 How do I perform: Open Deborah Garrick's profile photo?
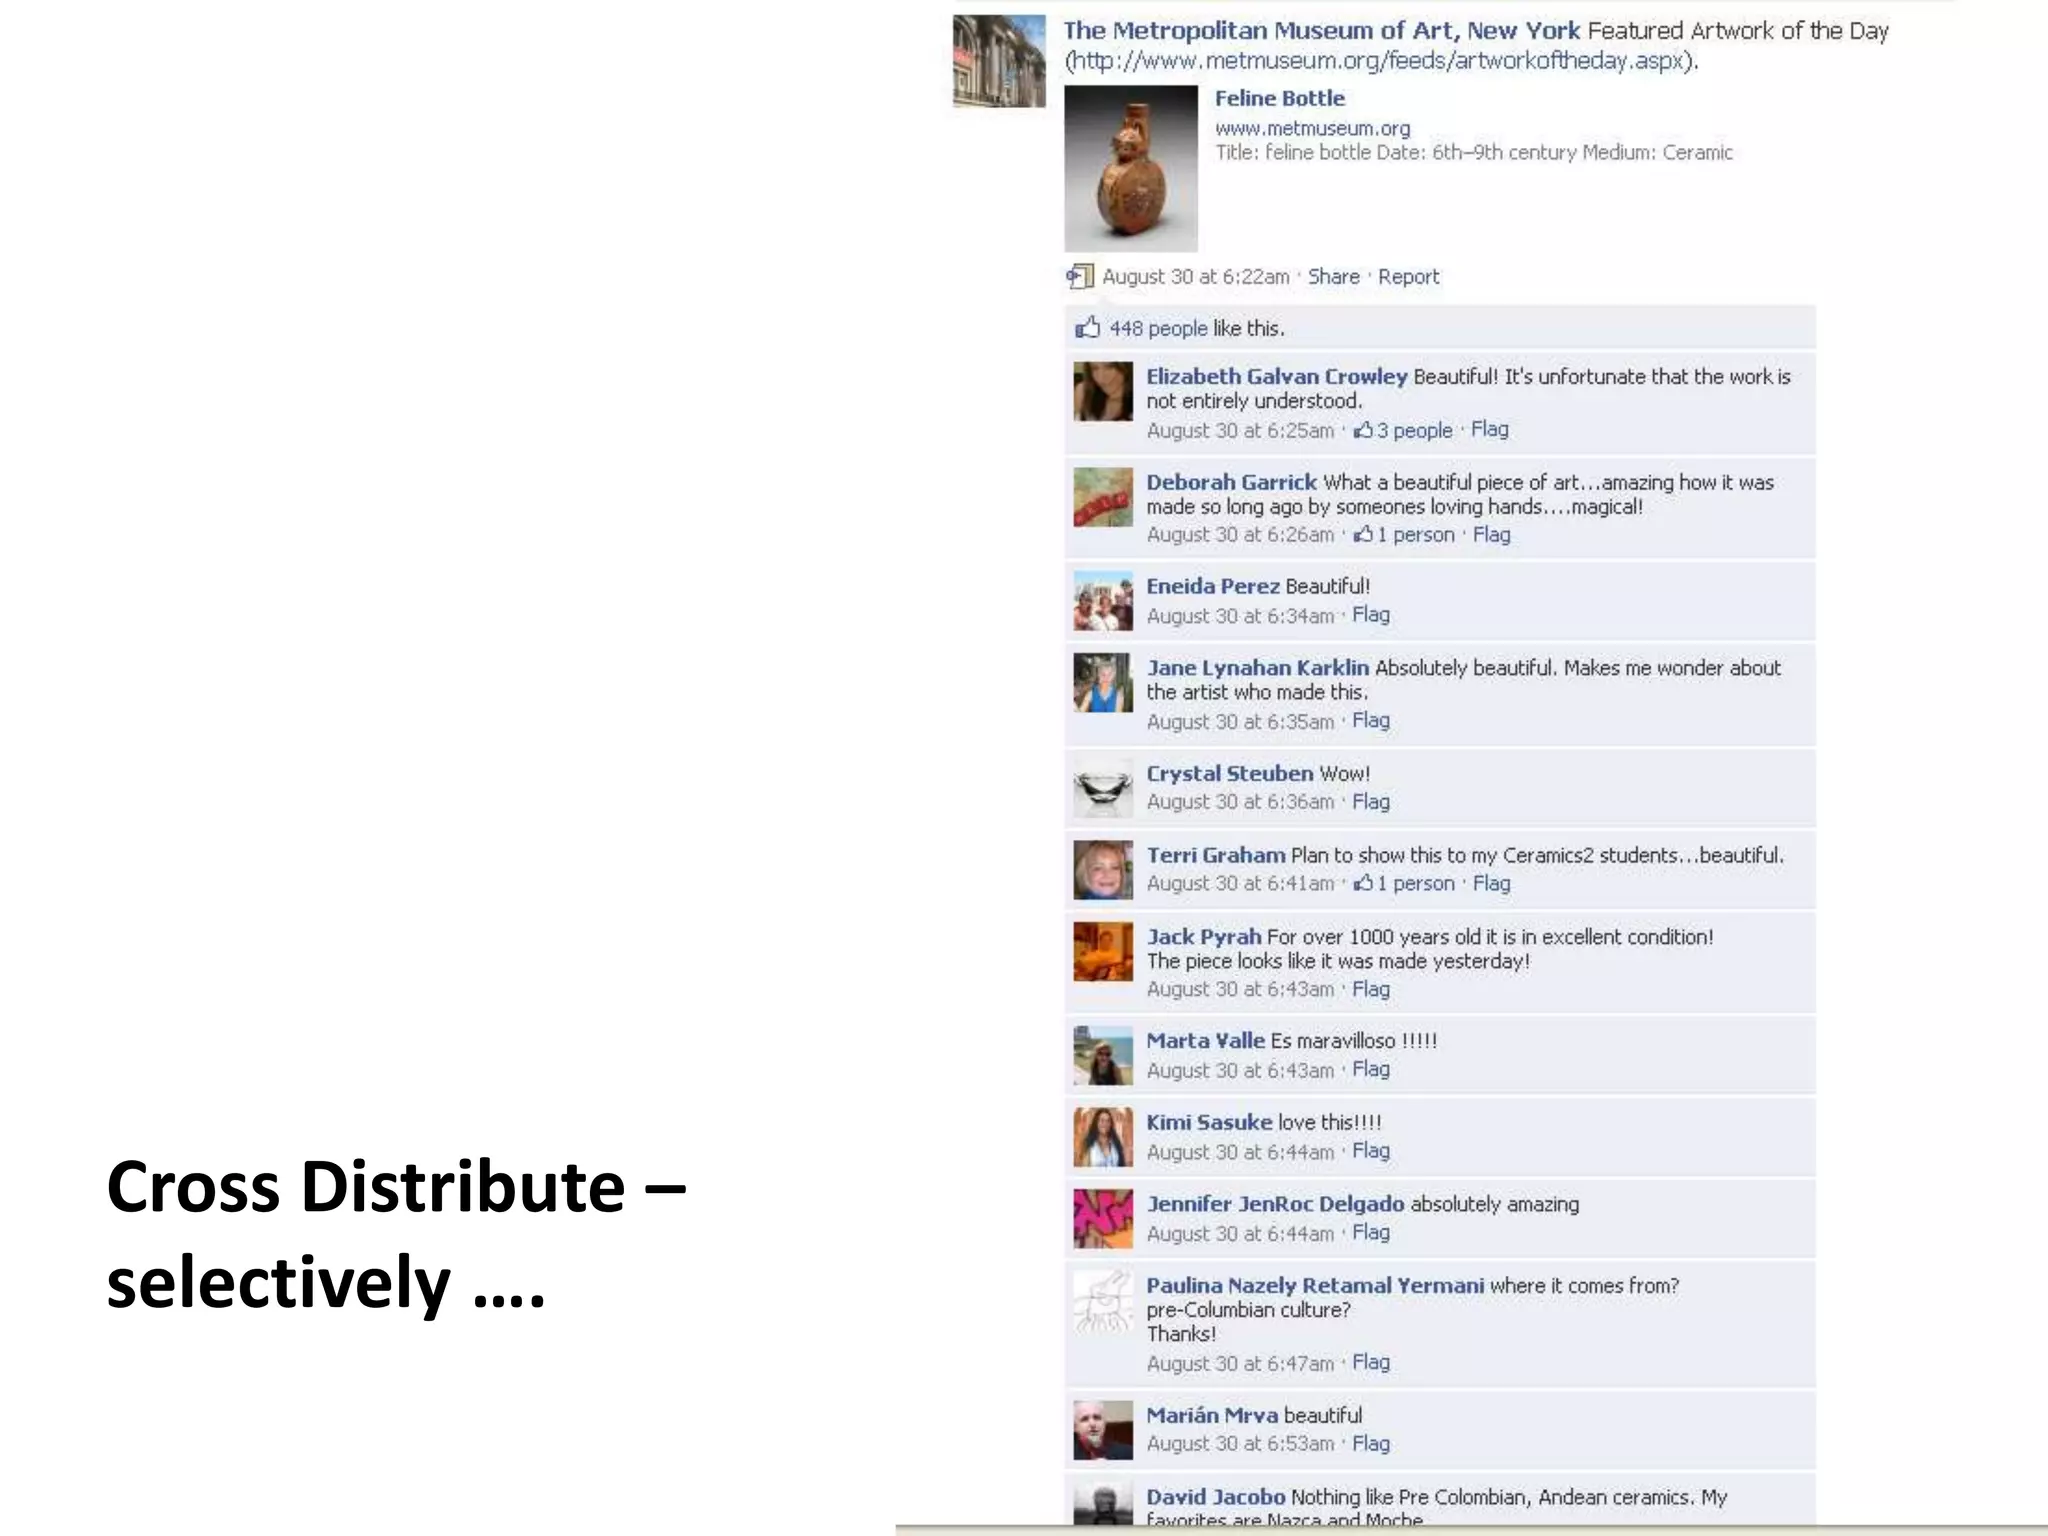(1103, 497)
